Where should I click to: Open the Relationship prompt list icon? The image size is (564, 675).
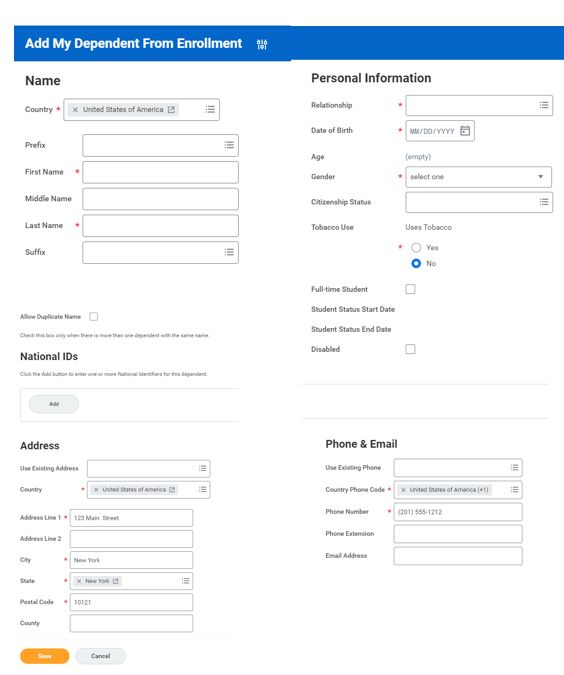[544, 105]
